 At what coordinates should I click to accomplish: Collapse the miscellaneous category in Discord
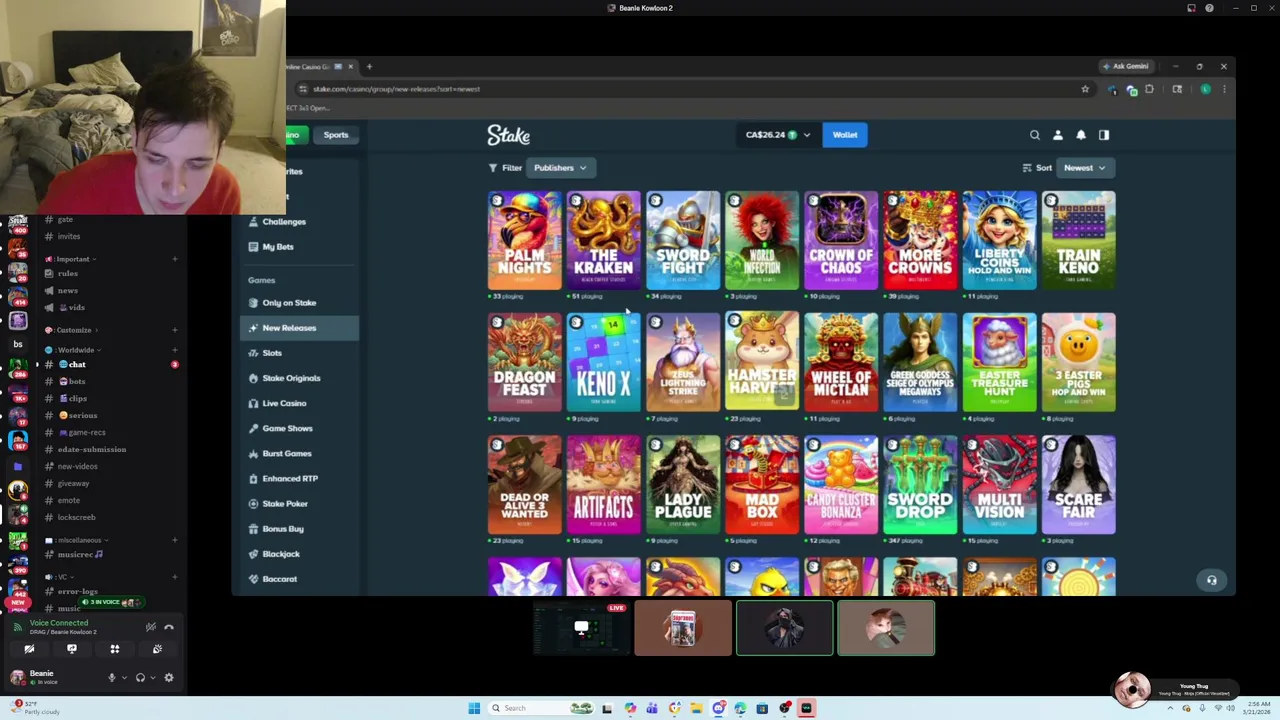(77, 540)
